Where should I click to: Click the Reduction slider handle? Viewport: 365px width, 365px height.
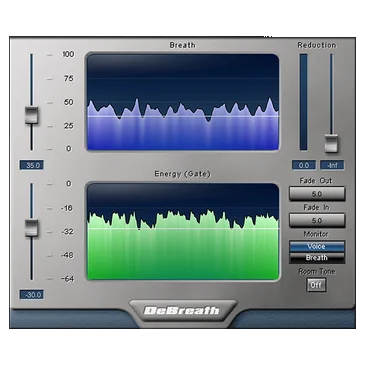331,143
